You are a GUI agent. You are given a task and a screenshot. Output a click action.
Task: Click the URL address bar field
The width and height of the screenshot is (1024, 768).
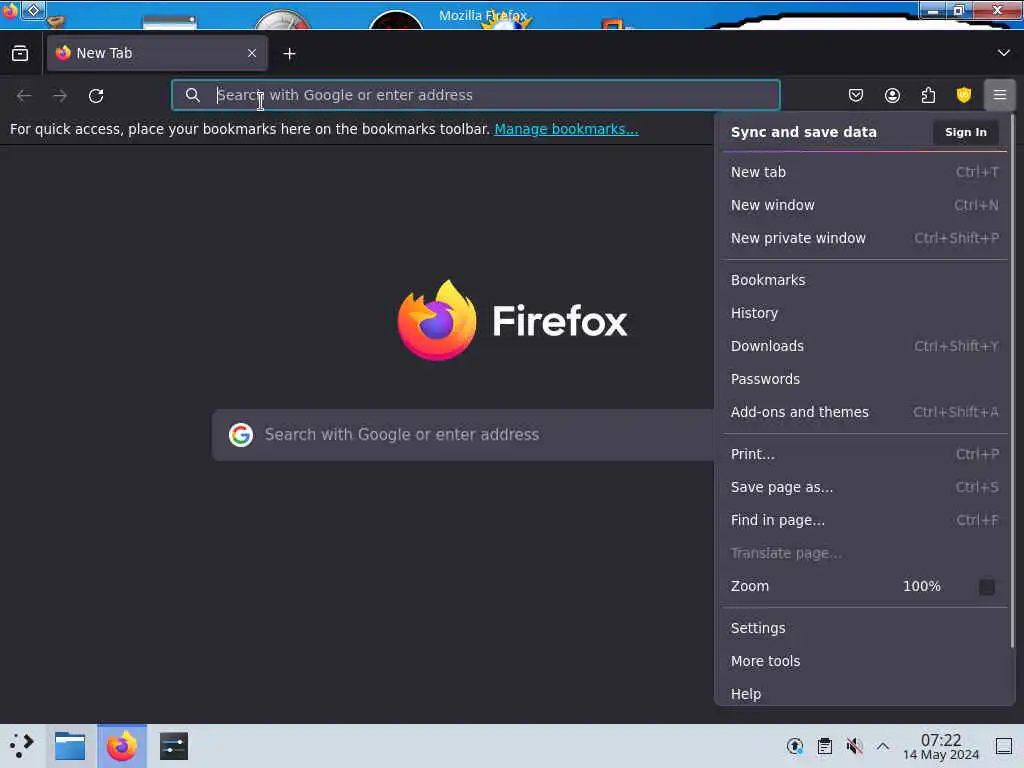pyautogui.click(x=475, y=95)
